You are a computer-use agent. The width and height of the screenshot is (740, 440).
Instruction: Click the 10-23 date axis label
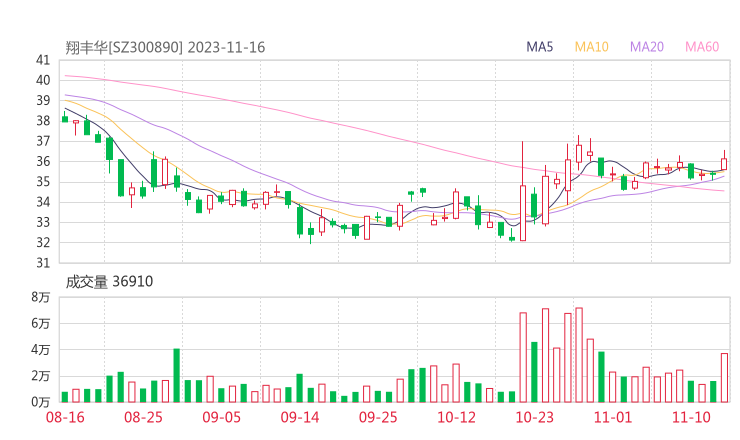[x=534, y=418]
